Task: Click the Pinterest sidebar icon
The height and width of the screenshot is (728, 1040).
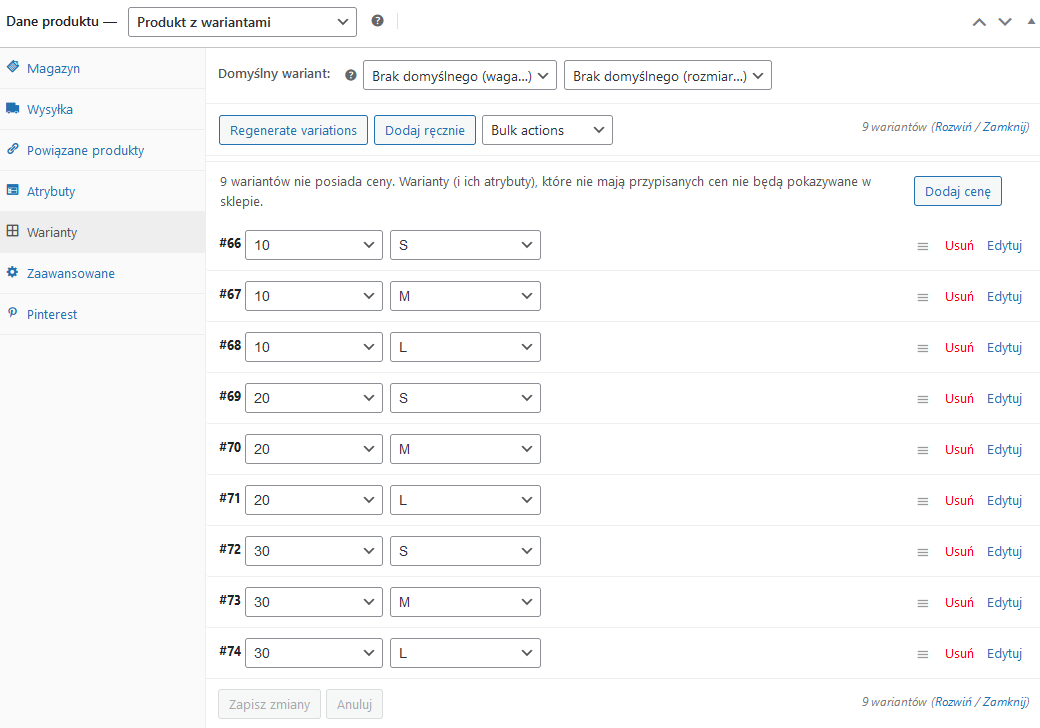Action: [x=13, y=314]
